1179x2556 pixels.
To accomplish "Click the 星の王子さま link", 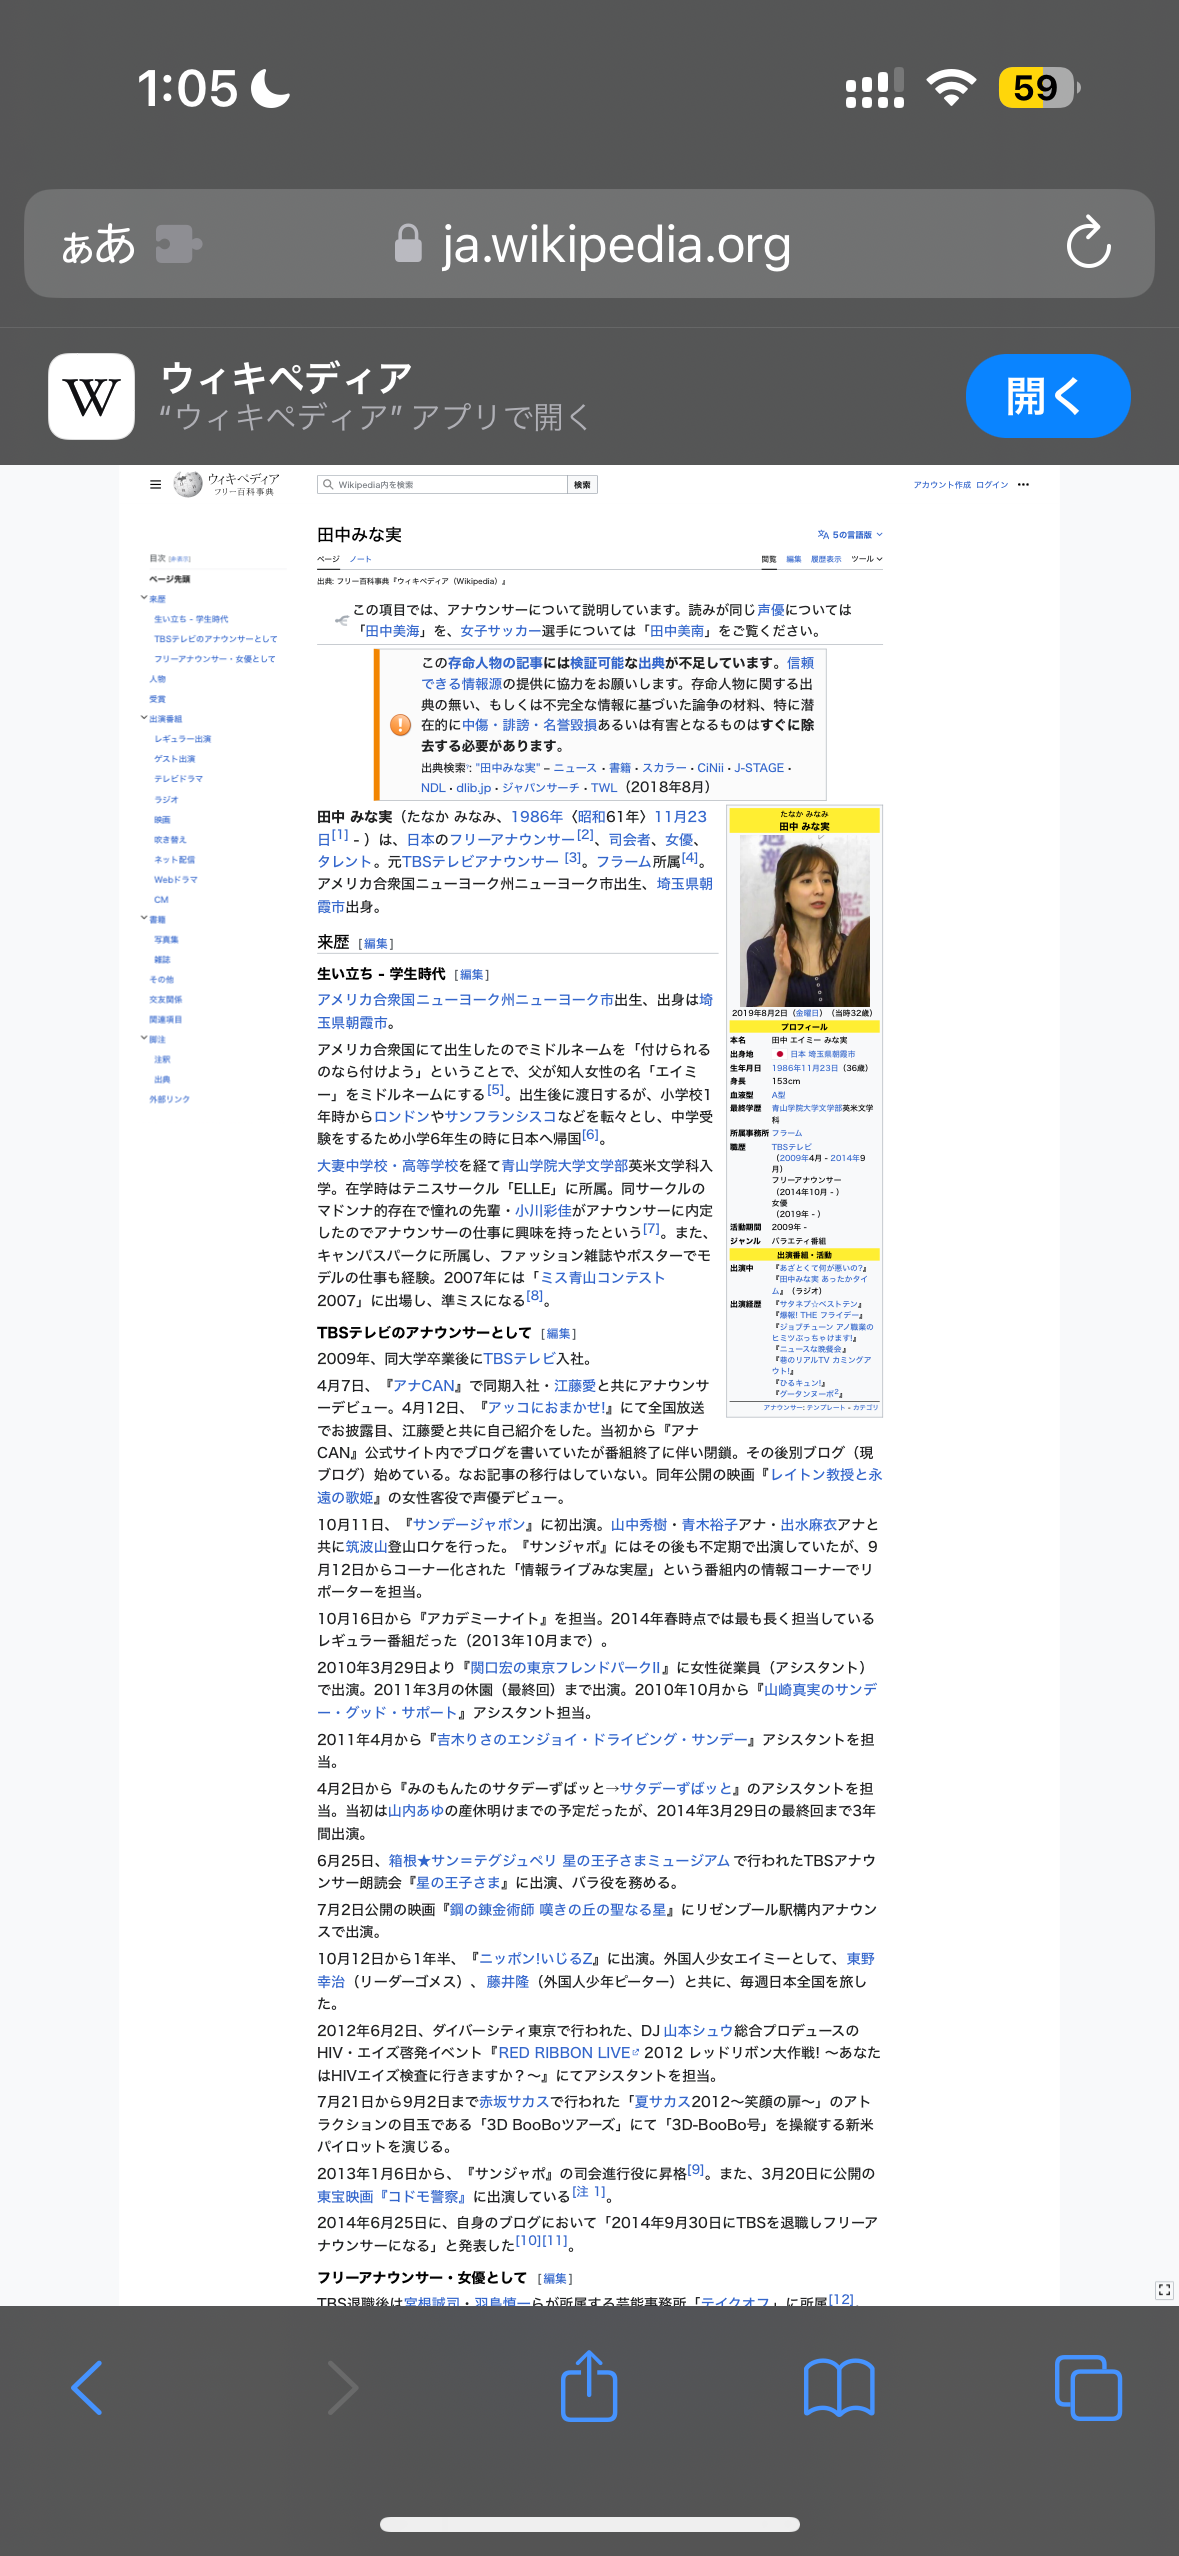I will click(459, 1883).
